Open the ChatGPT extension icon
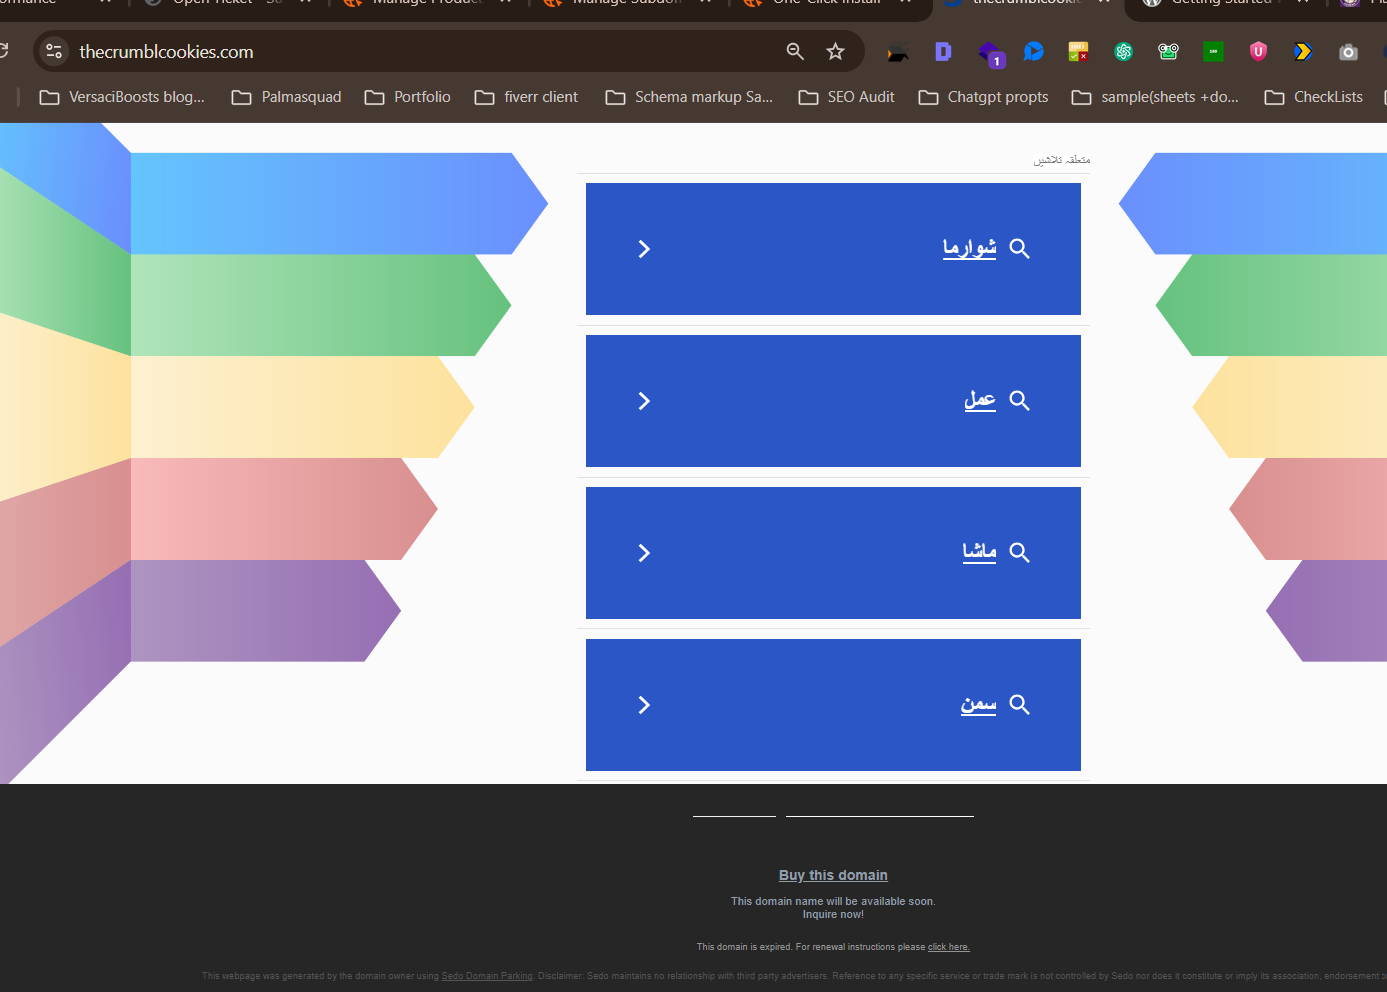Viewport: 1387px width, 992px height. click(x=1123, y=52)
